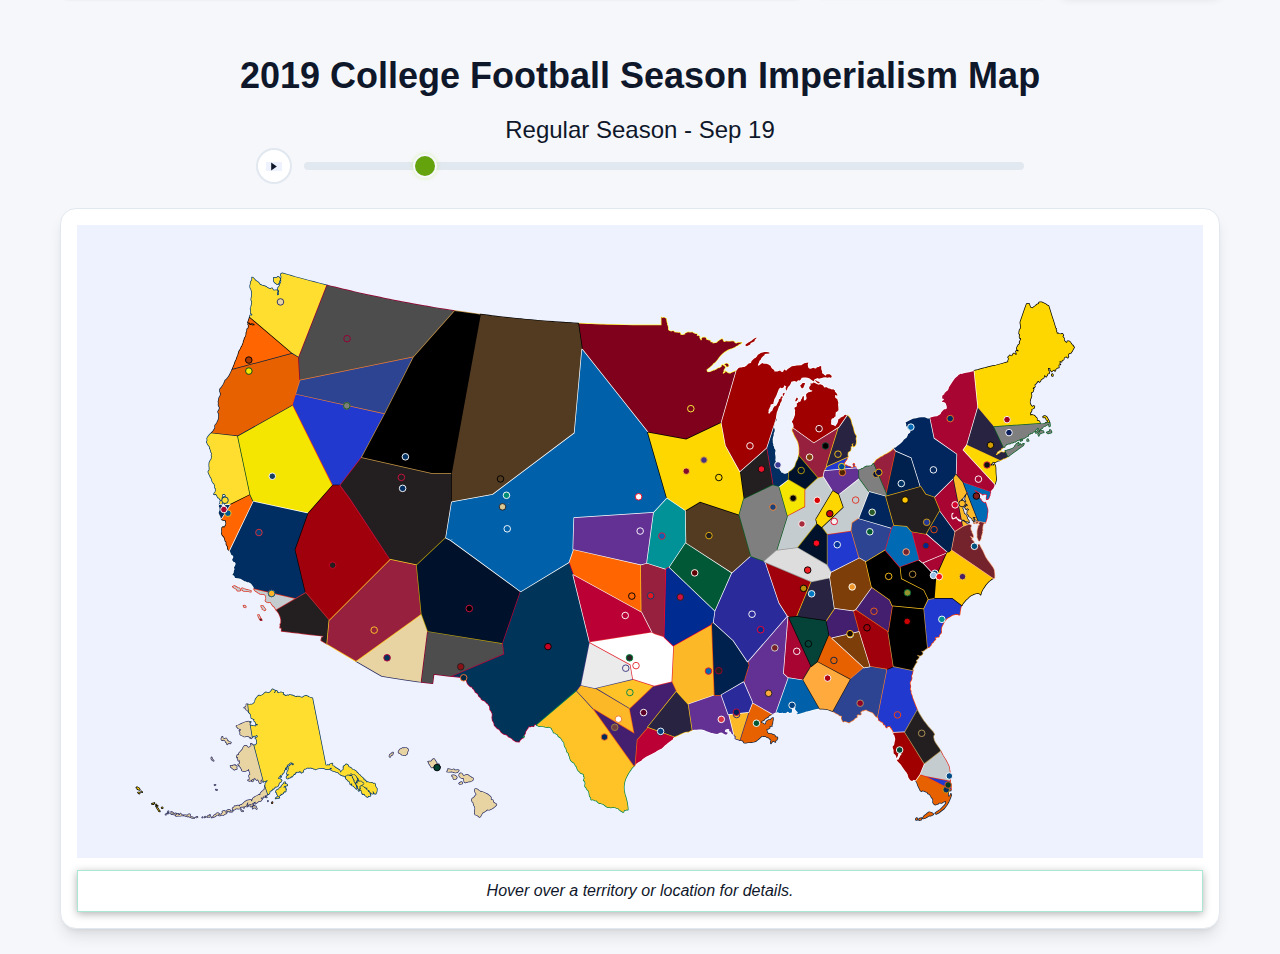The image size is (1280, 954).
Task: Select the team marker dot in Hawaii
Action: (x=438, y=767)
